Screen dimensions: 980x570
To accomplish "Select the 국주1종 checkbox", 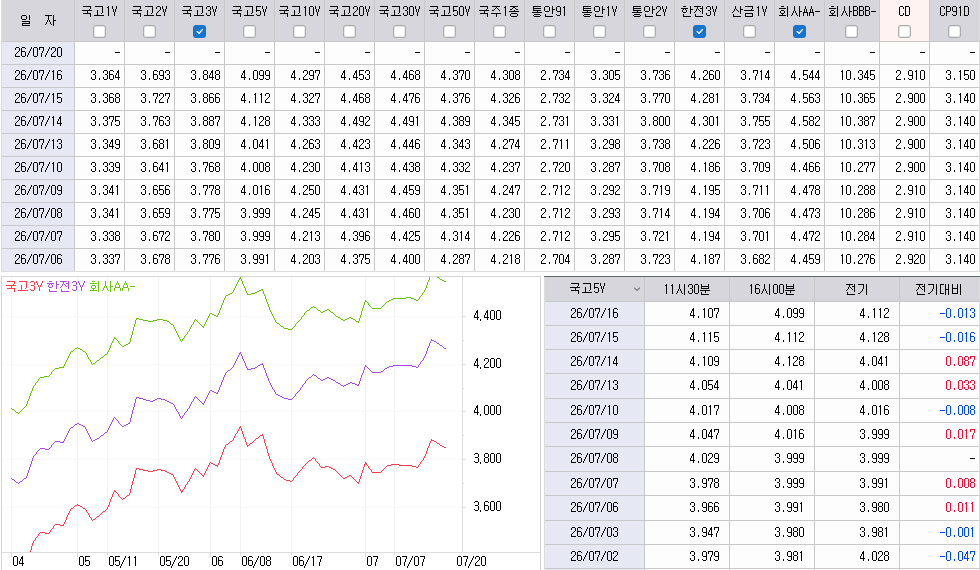I will [499, 31].
